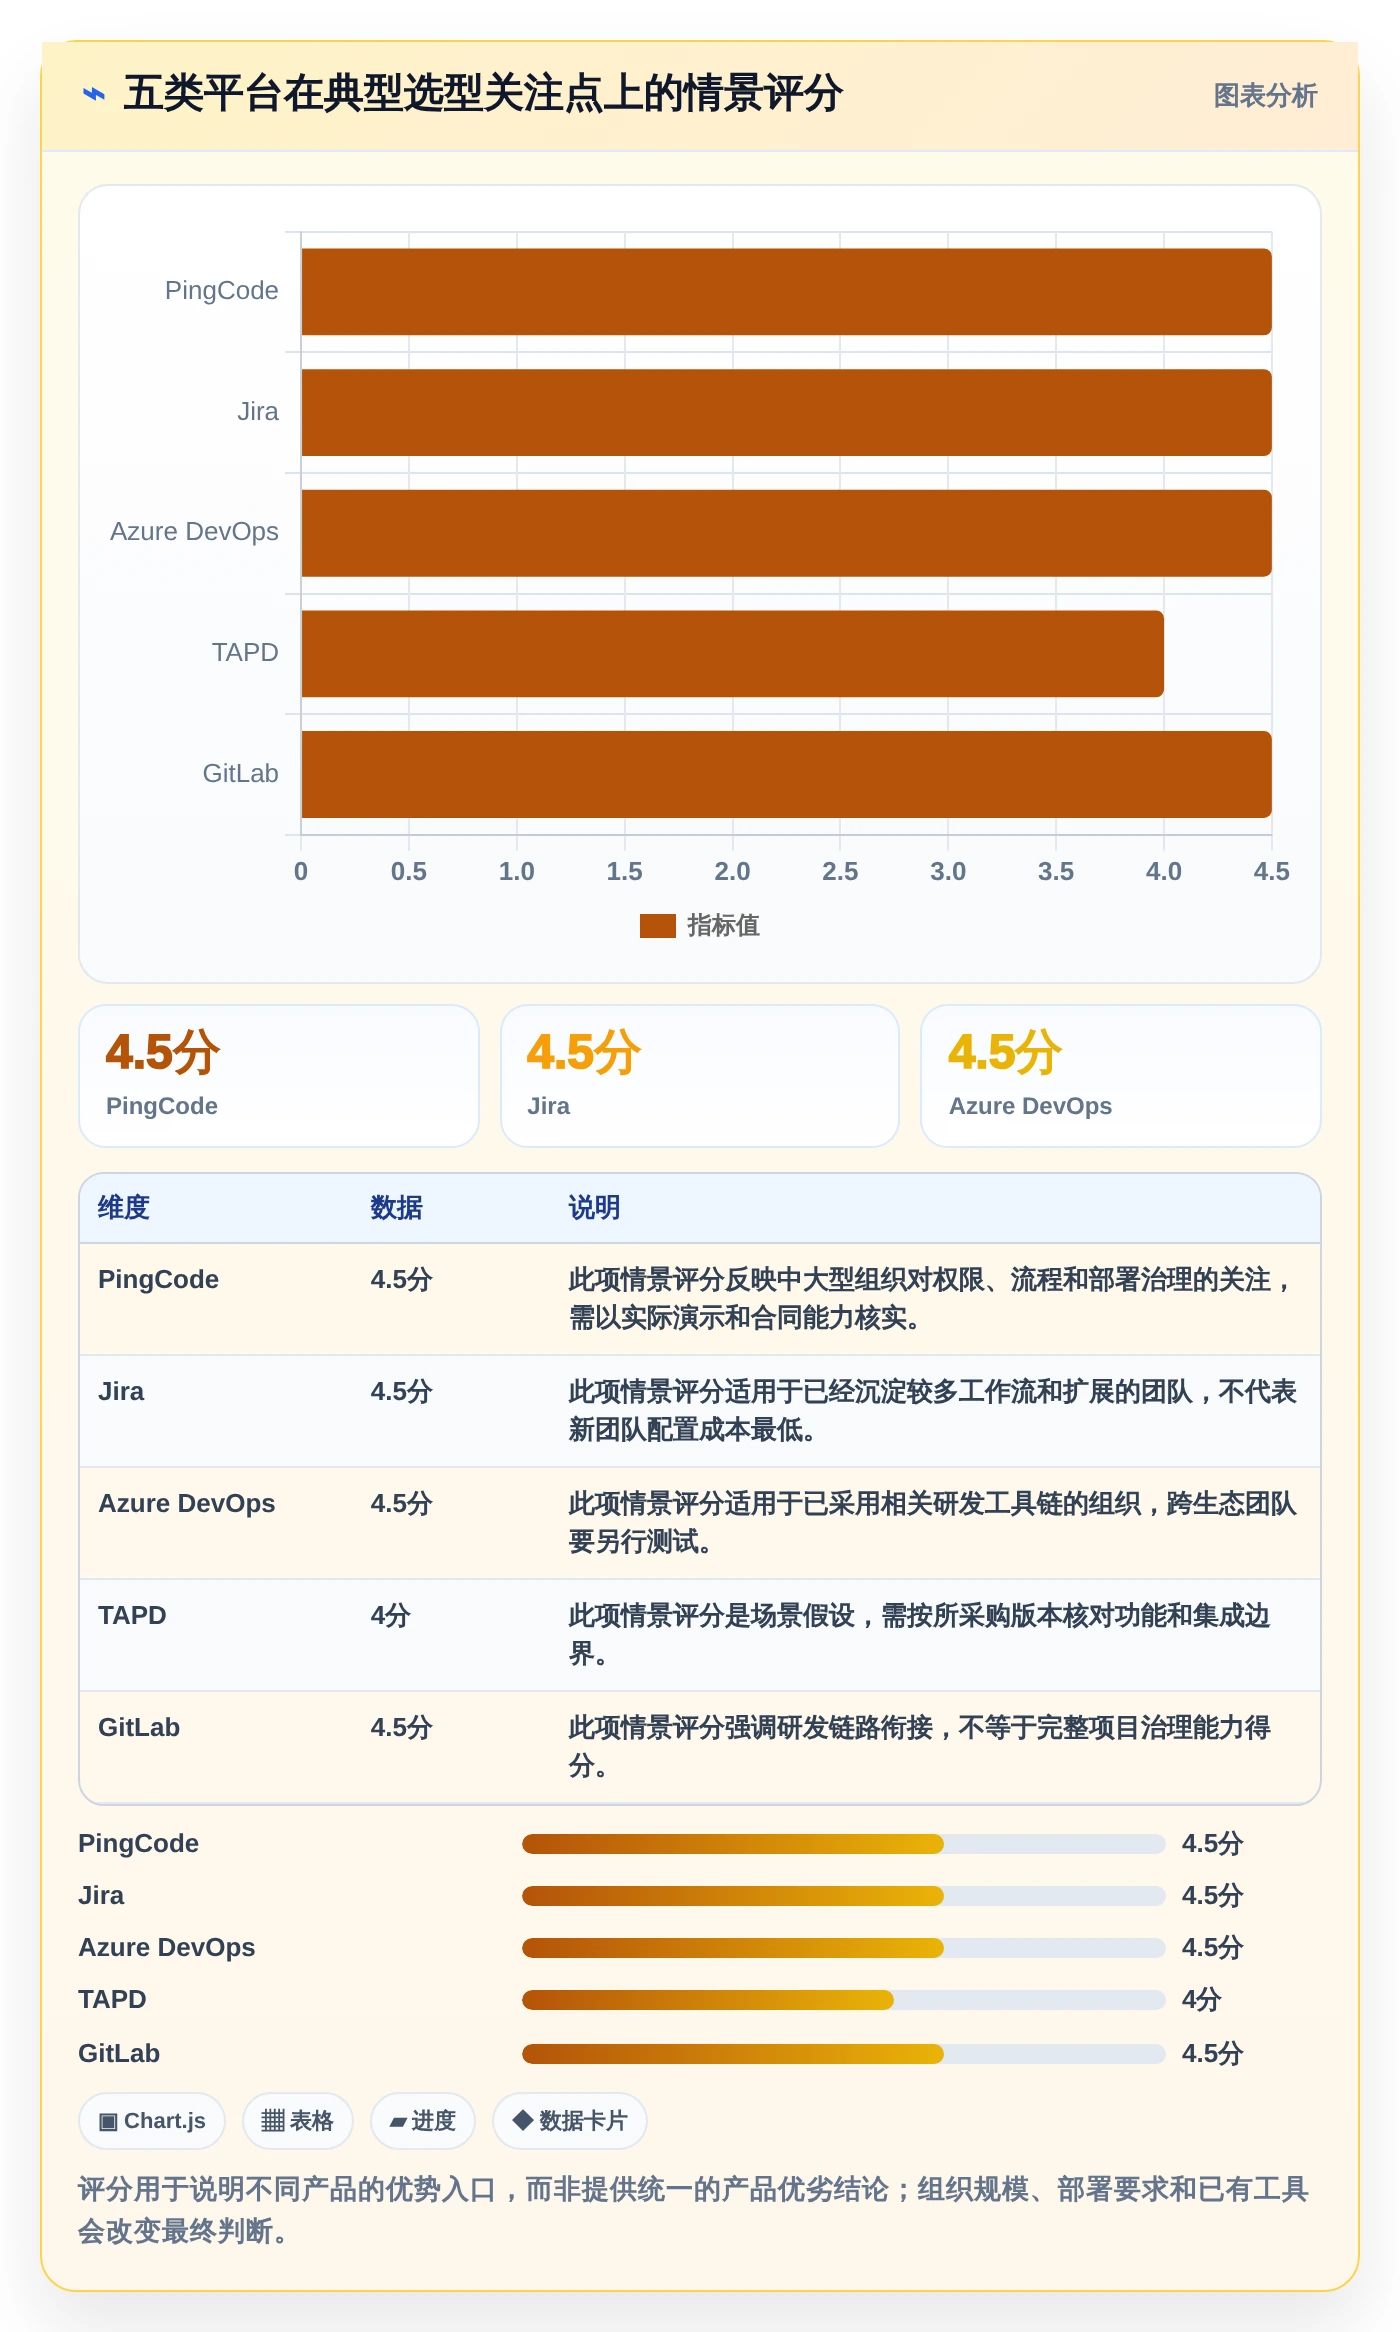
Task: Click the GitLab progress bar
Action: click(x=844, y=2054)
